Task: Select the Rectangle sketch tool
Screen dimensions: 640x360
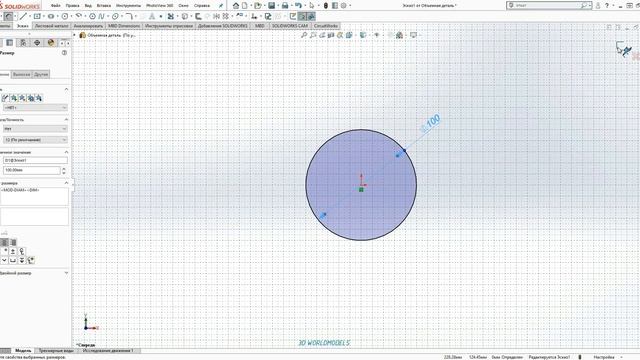Action: [37, 16]
